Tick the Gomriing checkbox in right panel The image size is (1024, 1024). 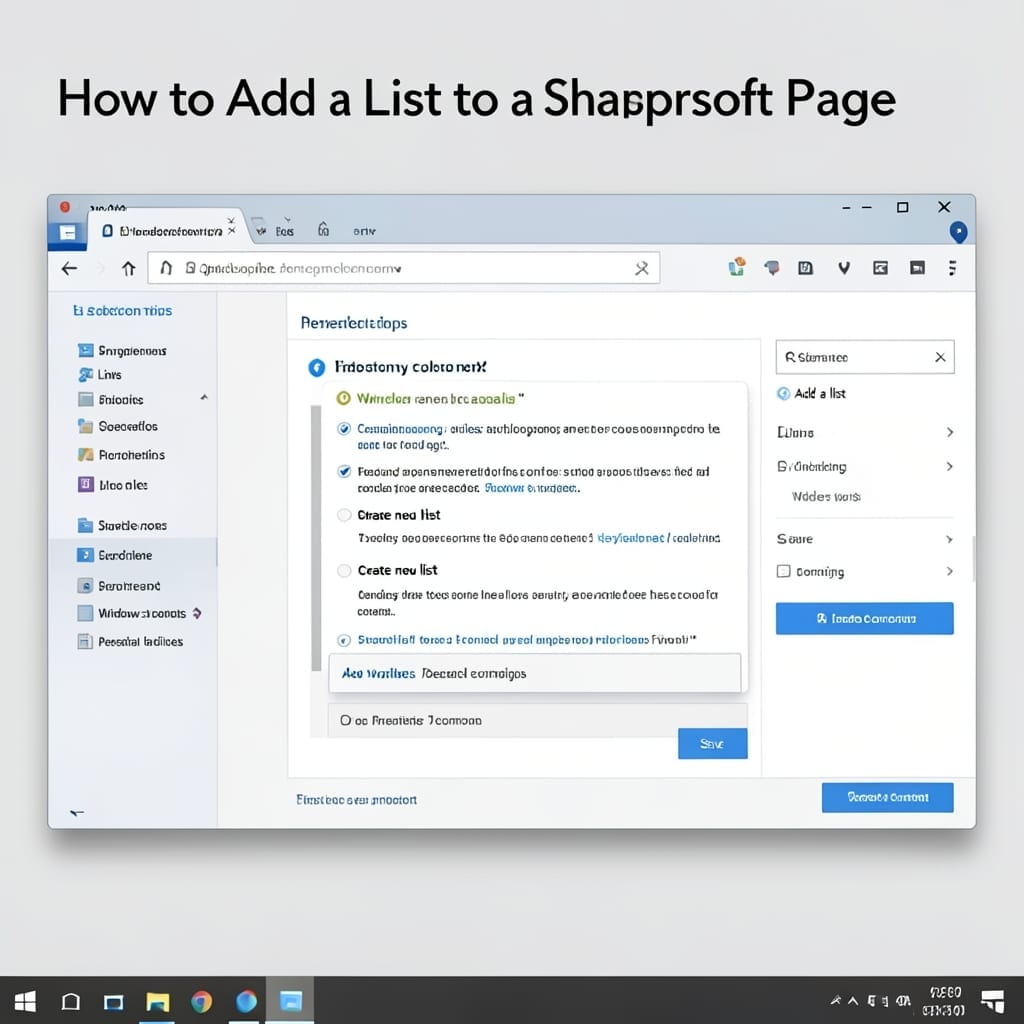click(x=784, y=571)
